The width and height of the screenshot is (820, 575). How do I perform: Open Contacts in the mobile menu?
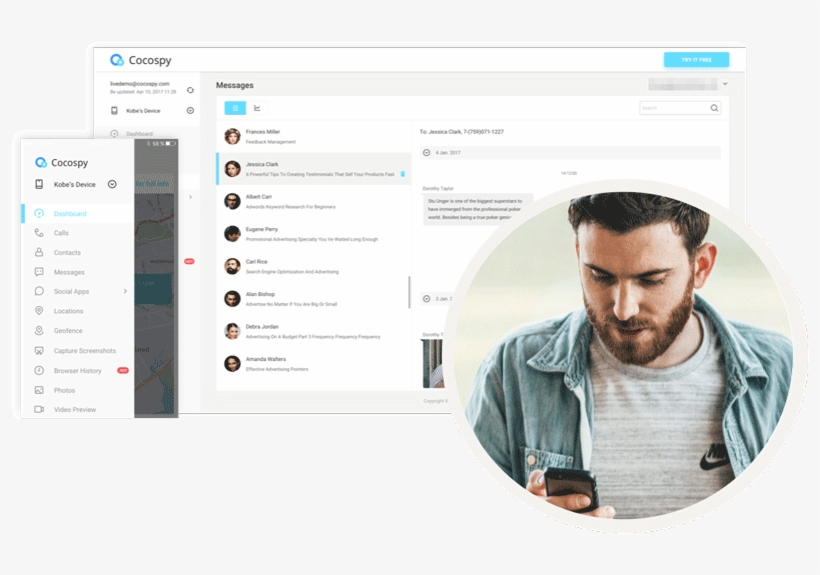77,252
